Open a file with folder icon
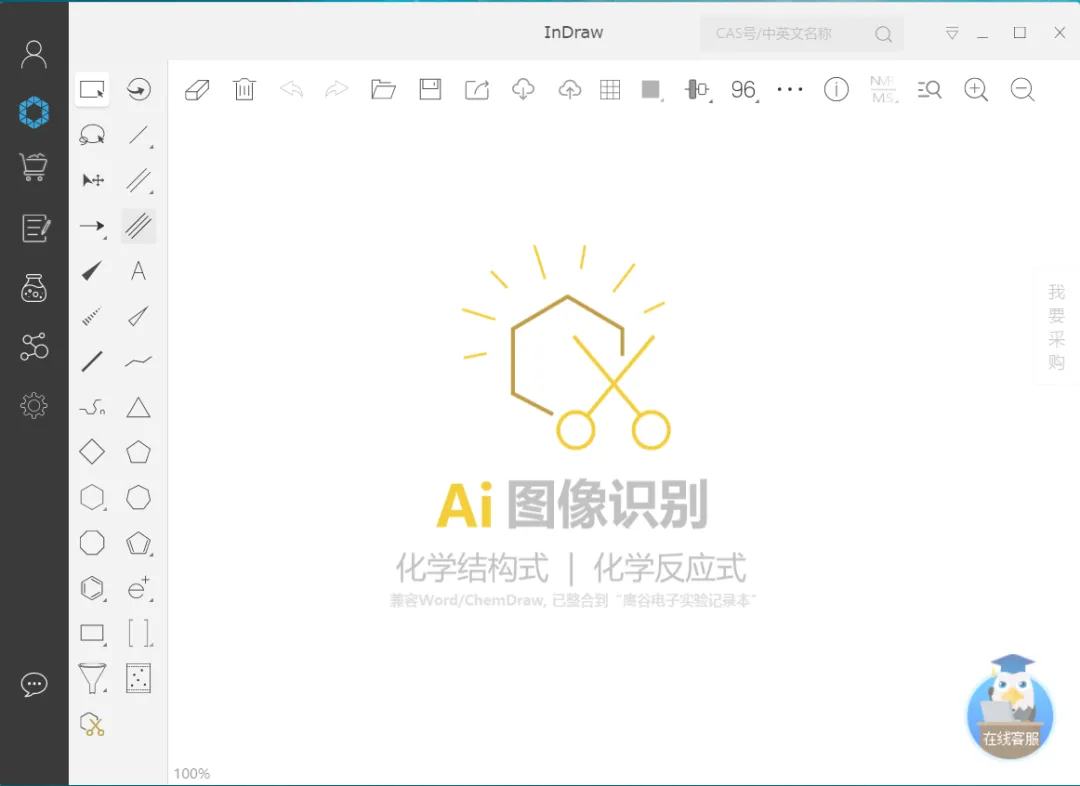 click(383, 90)
